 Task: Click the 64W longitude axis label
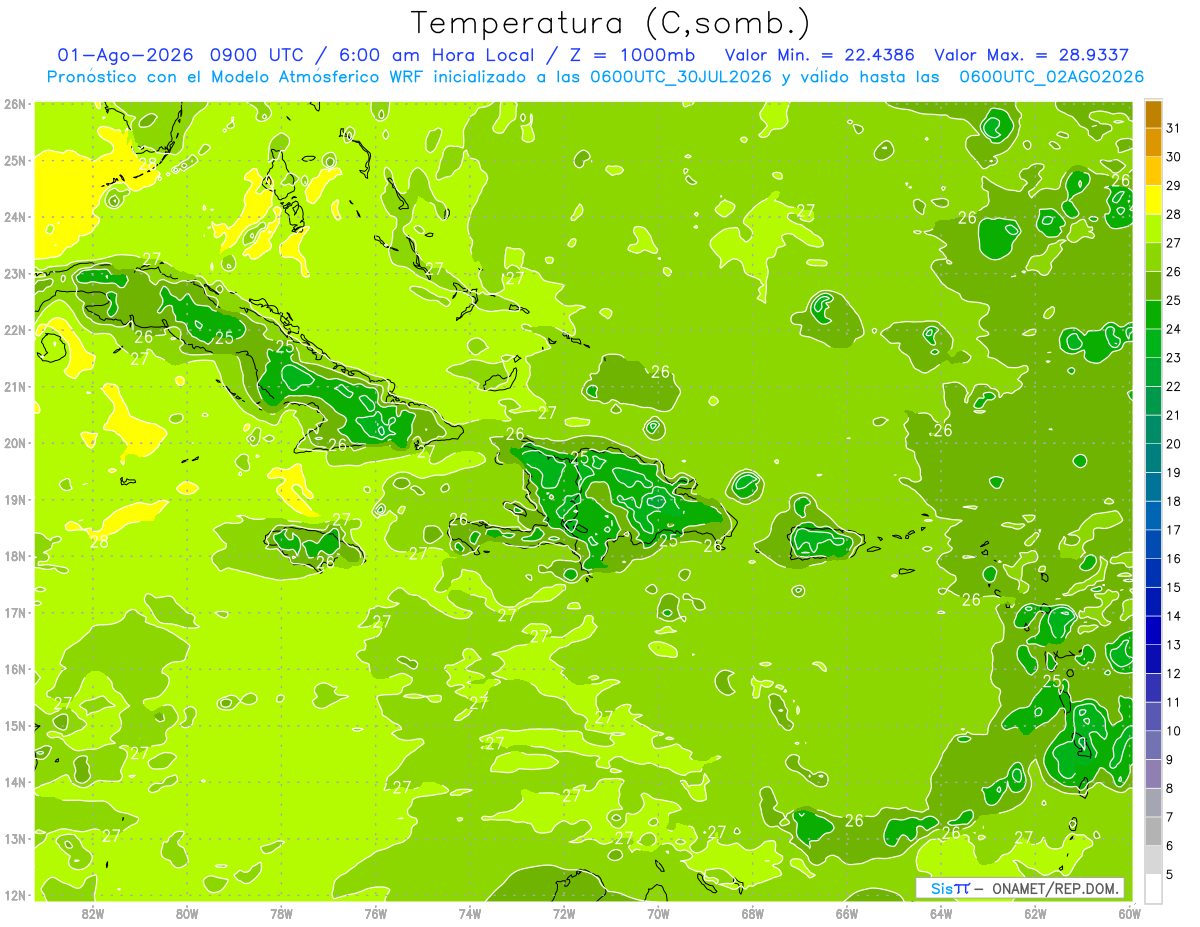[941, 913]
